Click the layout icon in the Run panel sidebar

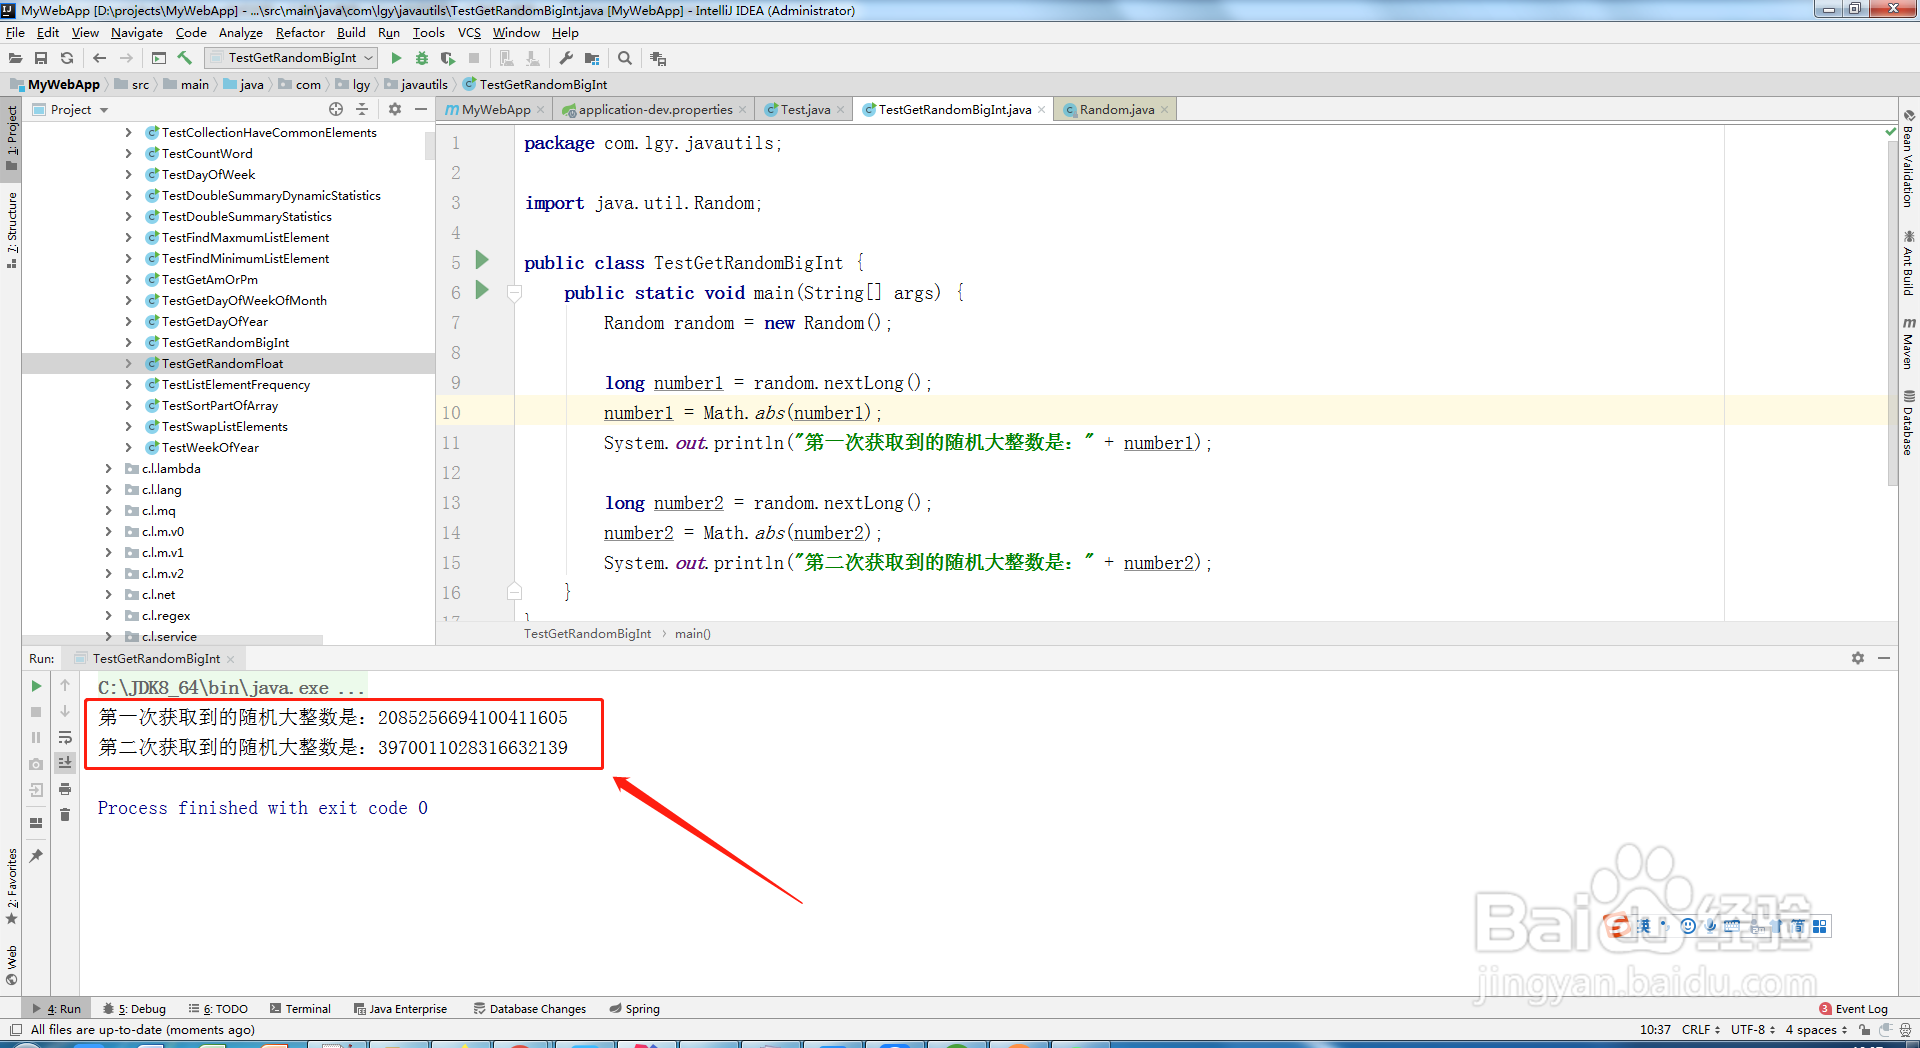point(36,823)
